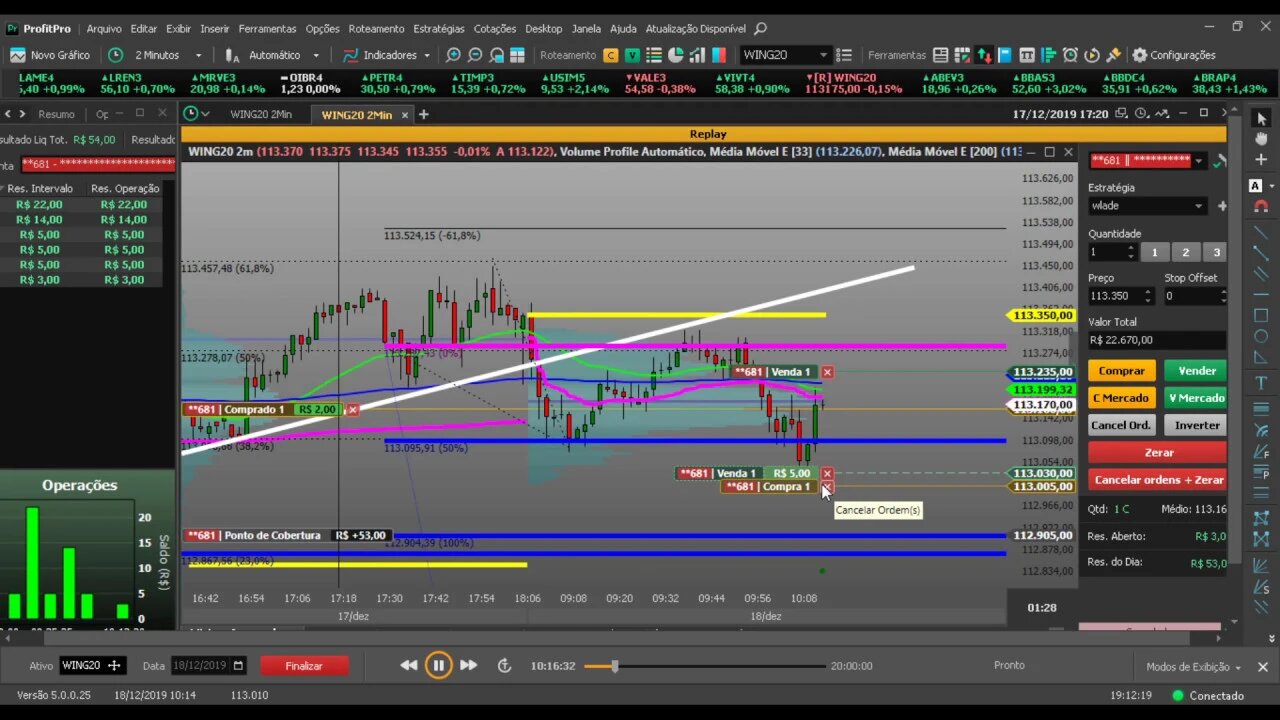Click the Stop Offset input field
This screenshot has width=1280, height=720.
pos(1190,296)
